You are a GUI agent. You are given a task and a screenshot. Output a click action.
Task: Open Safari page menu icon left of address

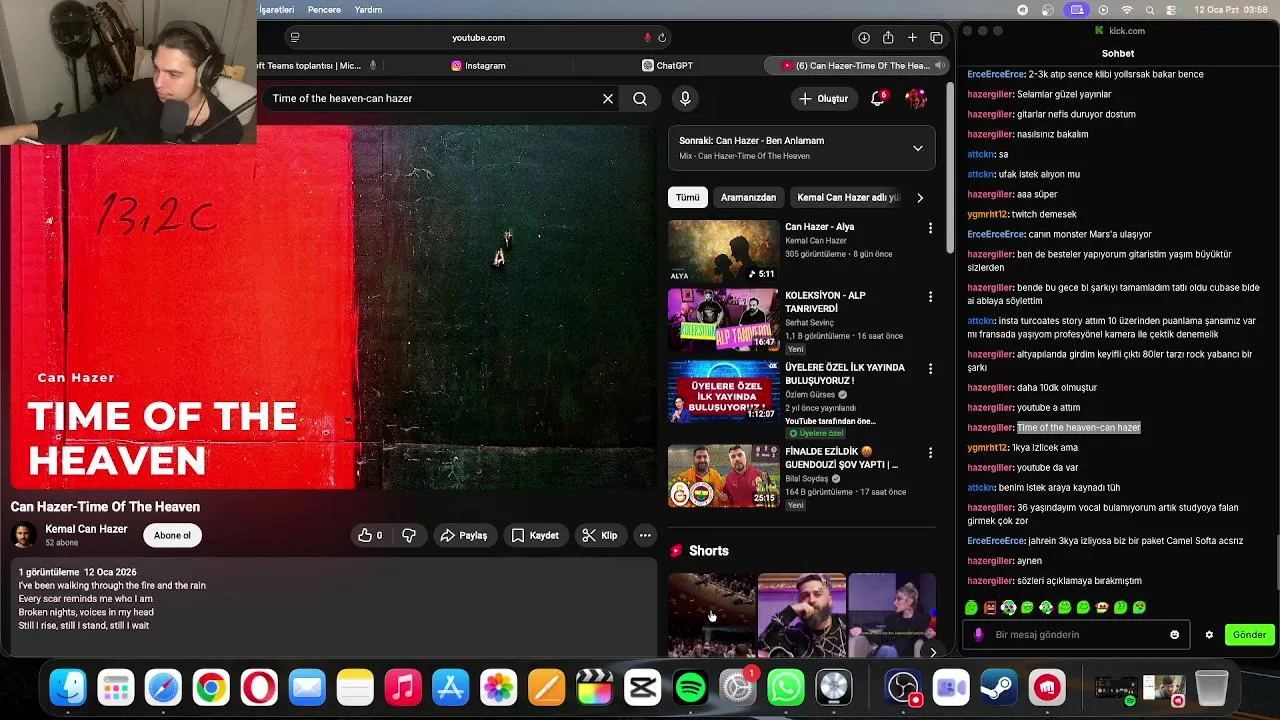click(294, 38)
